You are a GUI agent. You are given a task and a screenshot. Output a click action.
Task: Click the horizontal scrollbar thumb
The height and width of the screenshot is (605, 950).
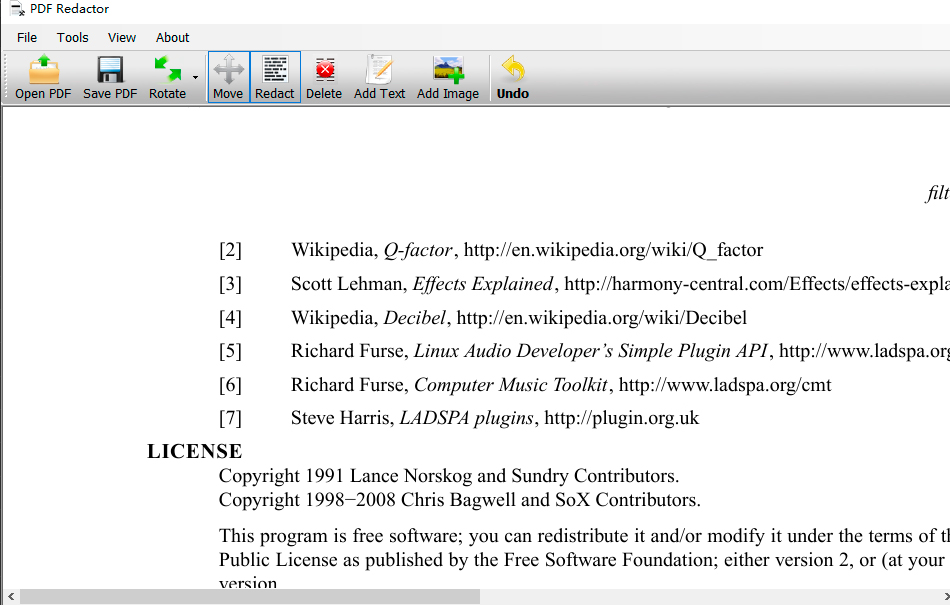(250, 597)
